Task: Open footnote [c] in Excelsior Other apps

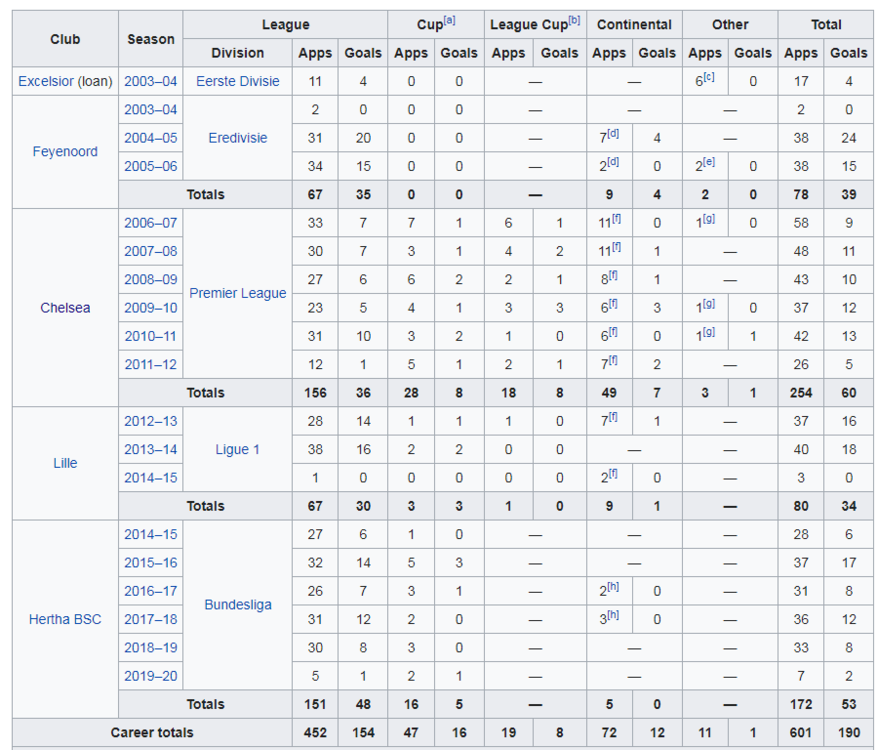Action: 709,77
